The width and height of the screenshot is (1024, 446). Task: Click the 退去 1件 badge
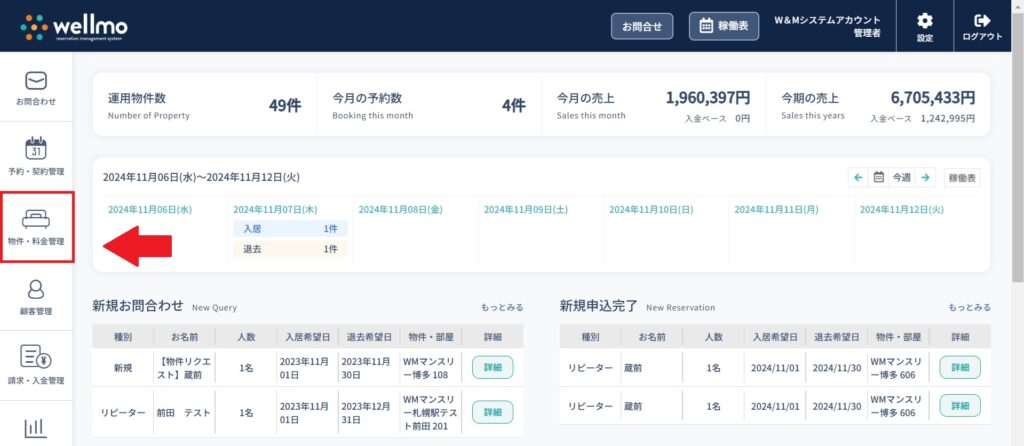(x=291, y=249)
